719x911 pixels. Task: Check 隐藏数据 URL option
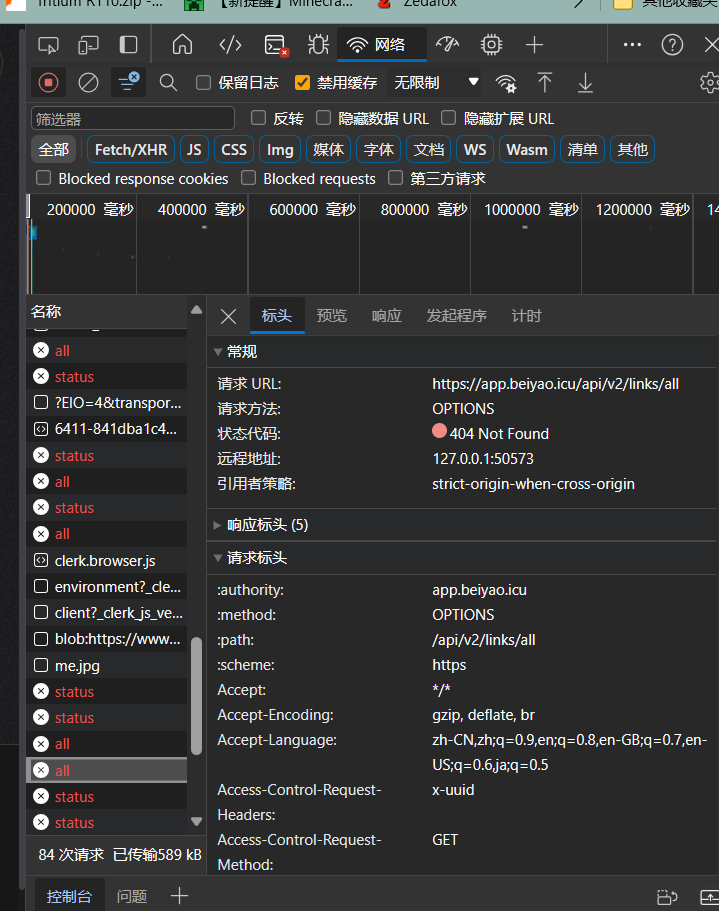coord(323,118)
